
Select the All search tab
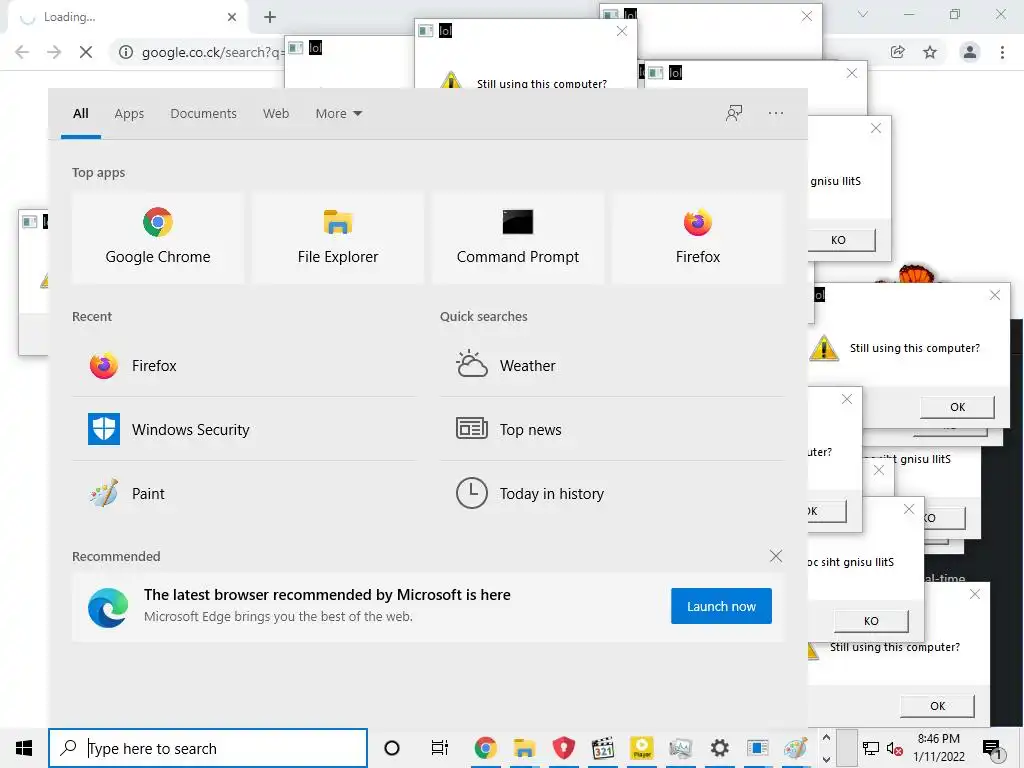(81, 114)
